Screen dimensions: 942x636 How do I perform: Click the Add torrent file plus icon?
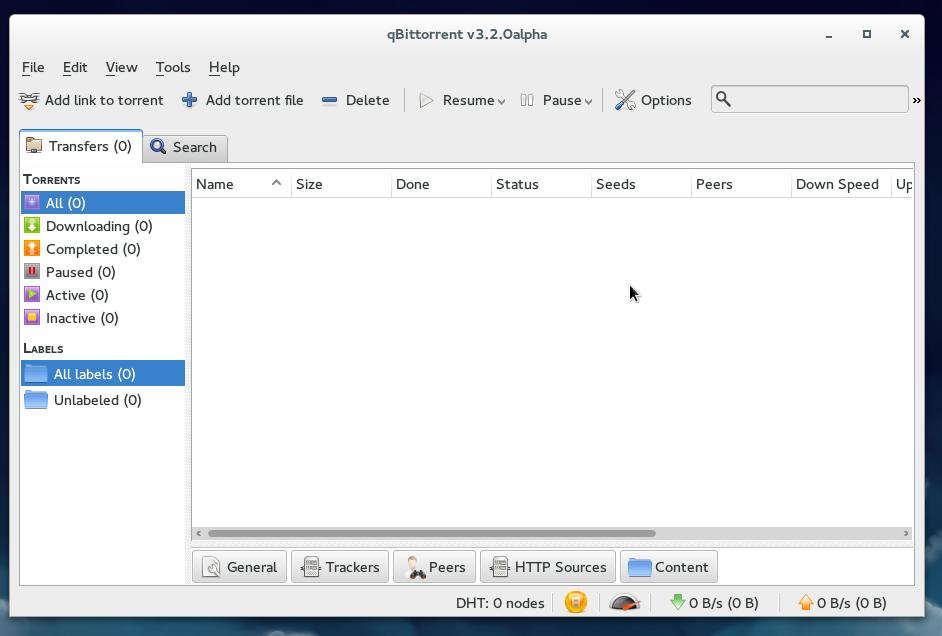tap(189, 100)
